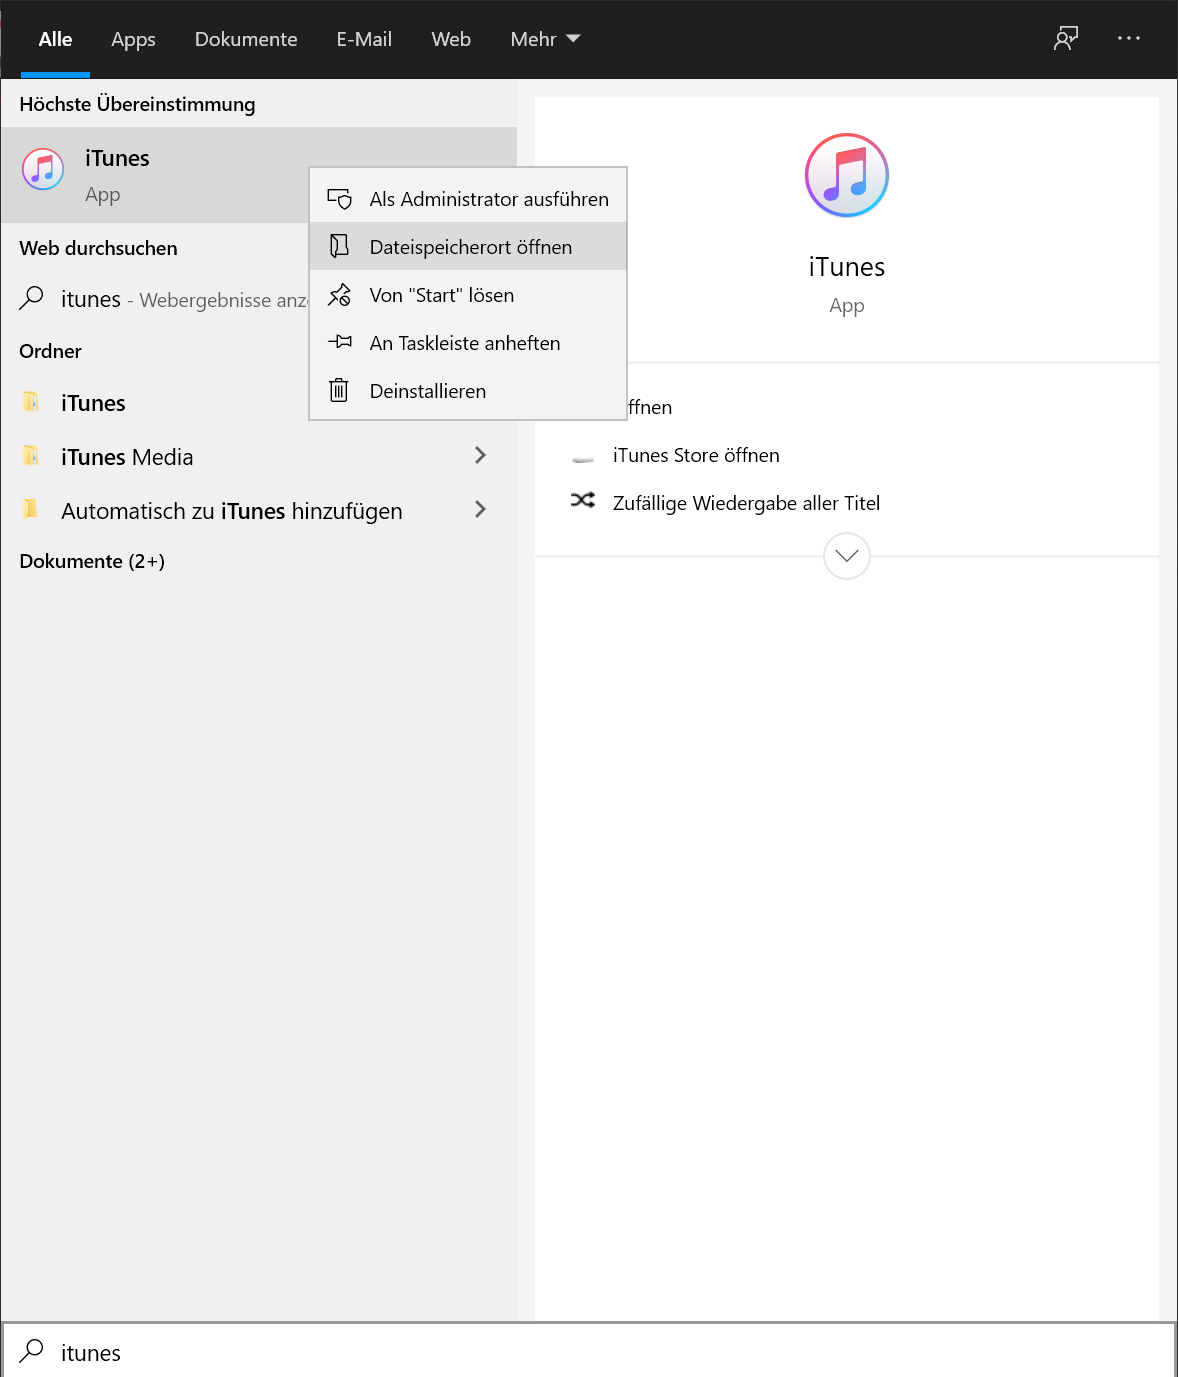Click the shuffle icon
The height and width of the screenshot is (1377, 1178).
pyautogui.click(x=583, y=500)
